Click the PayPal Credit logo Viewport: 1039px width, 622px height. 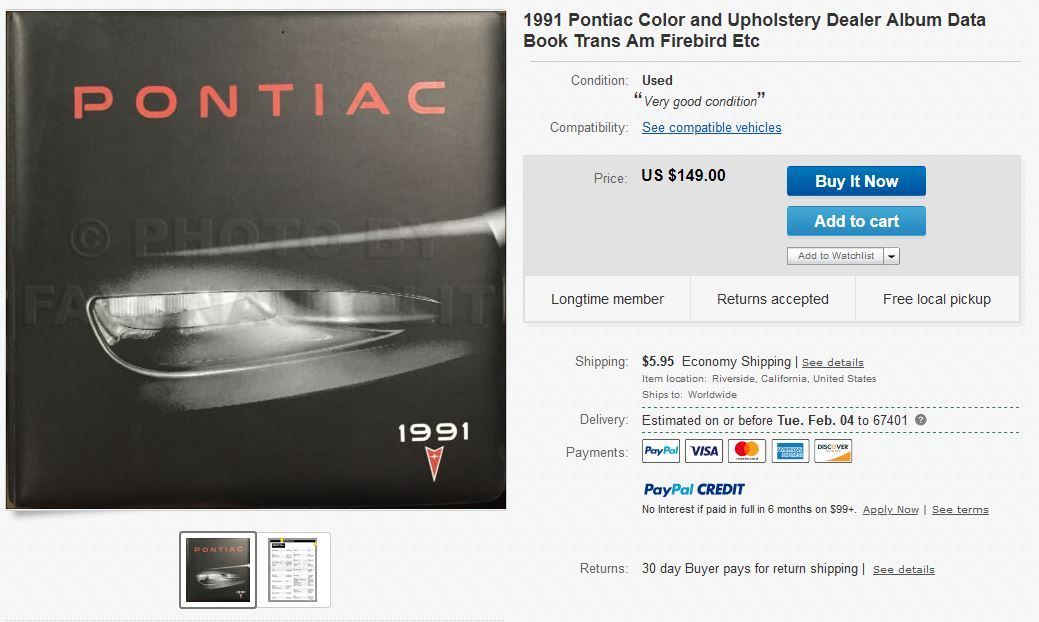(x=694, y=489)
